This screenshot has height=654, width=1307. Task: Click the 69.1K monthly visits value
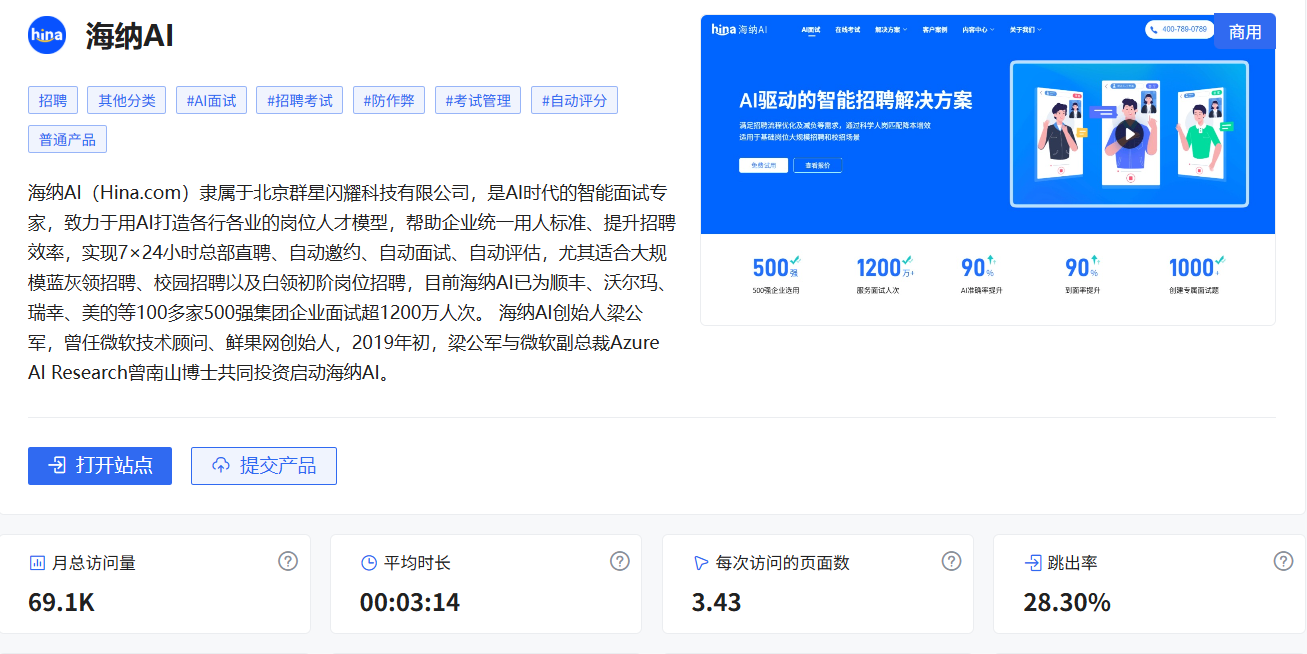coord(62,602)
